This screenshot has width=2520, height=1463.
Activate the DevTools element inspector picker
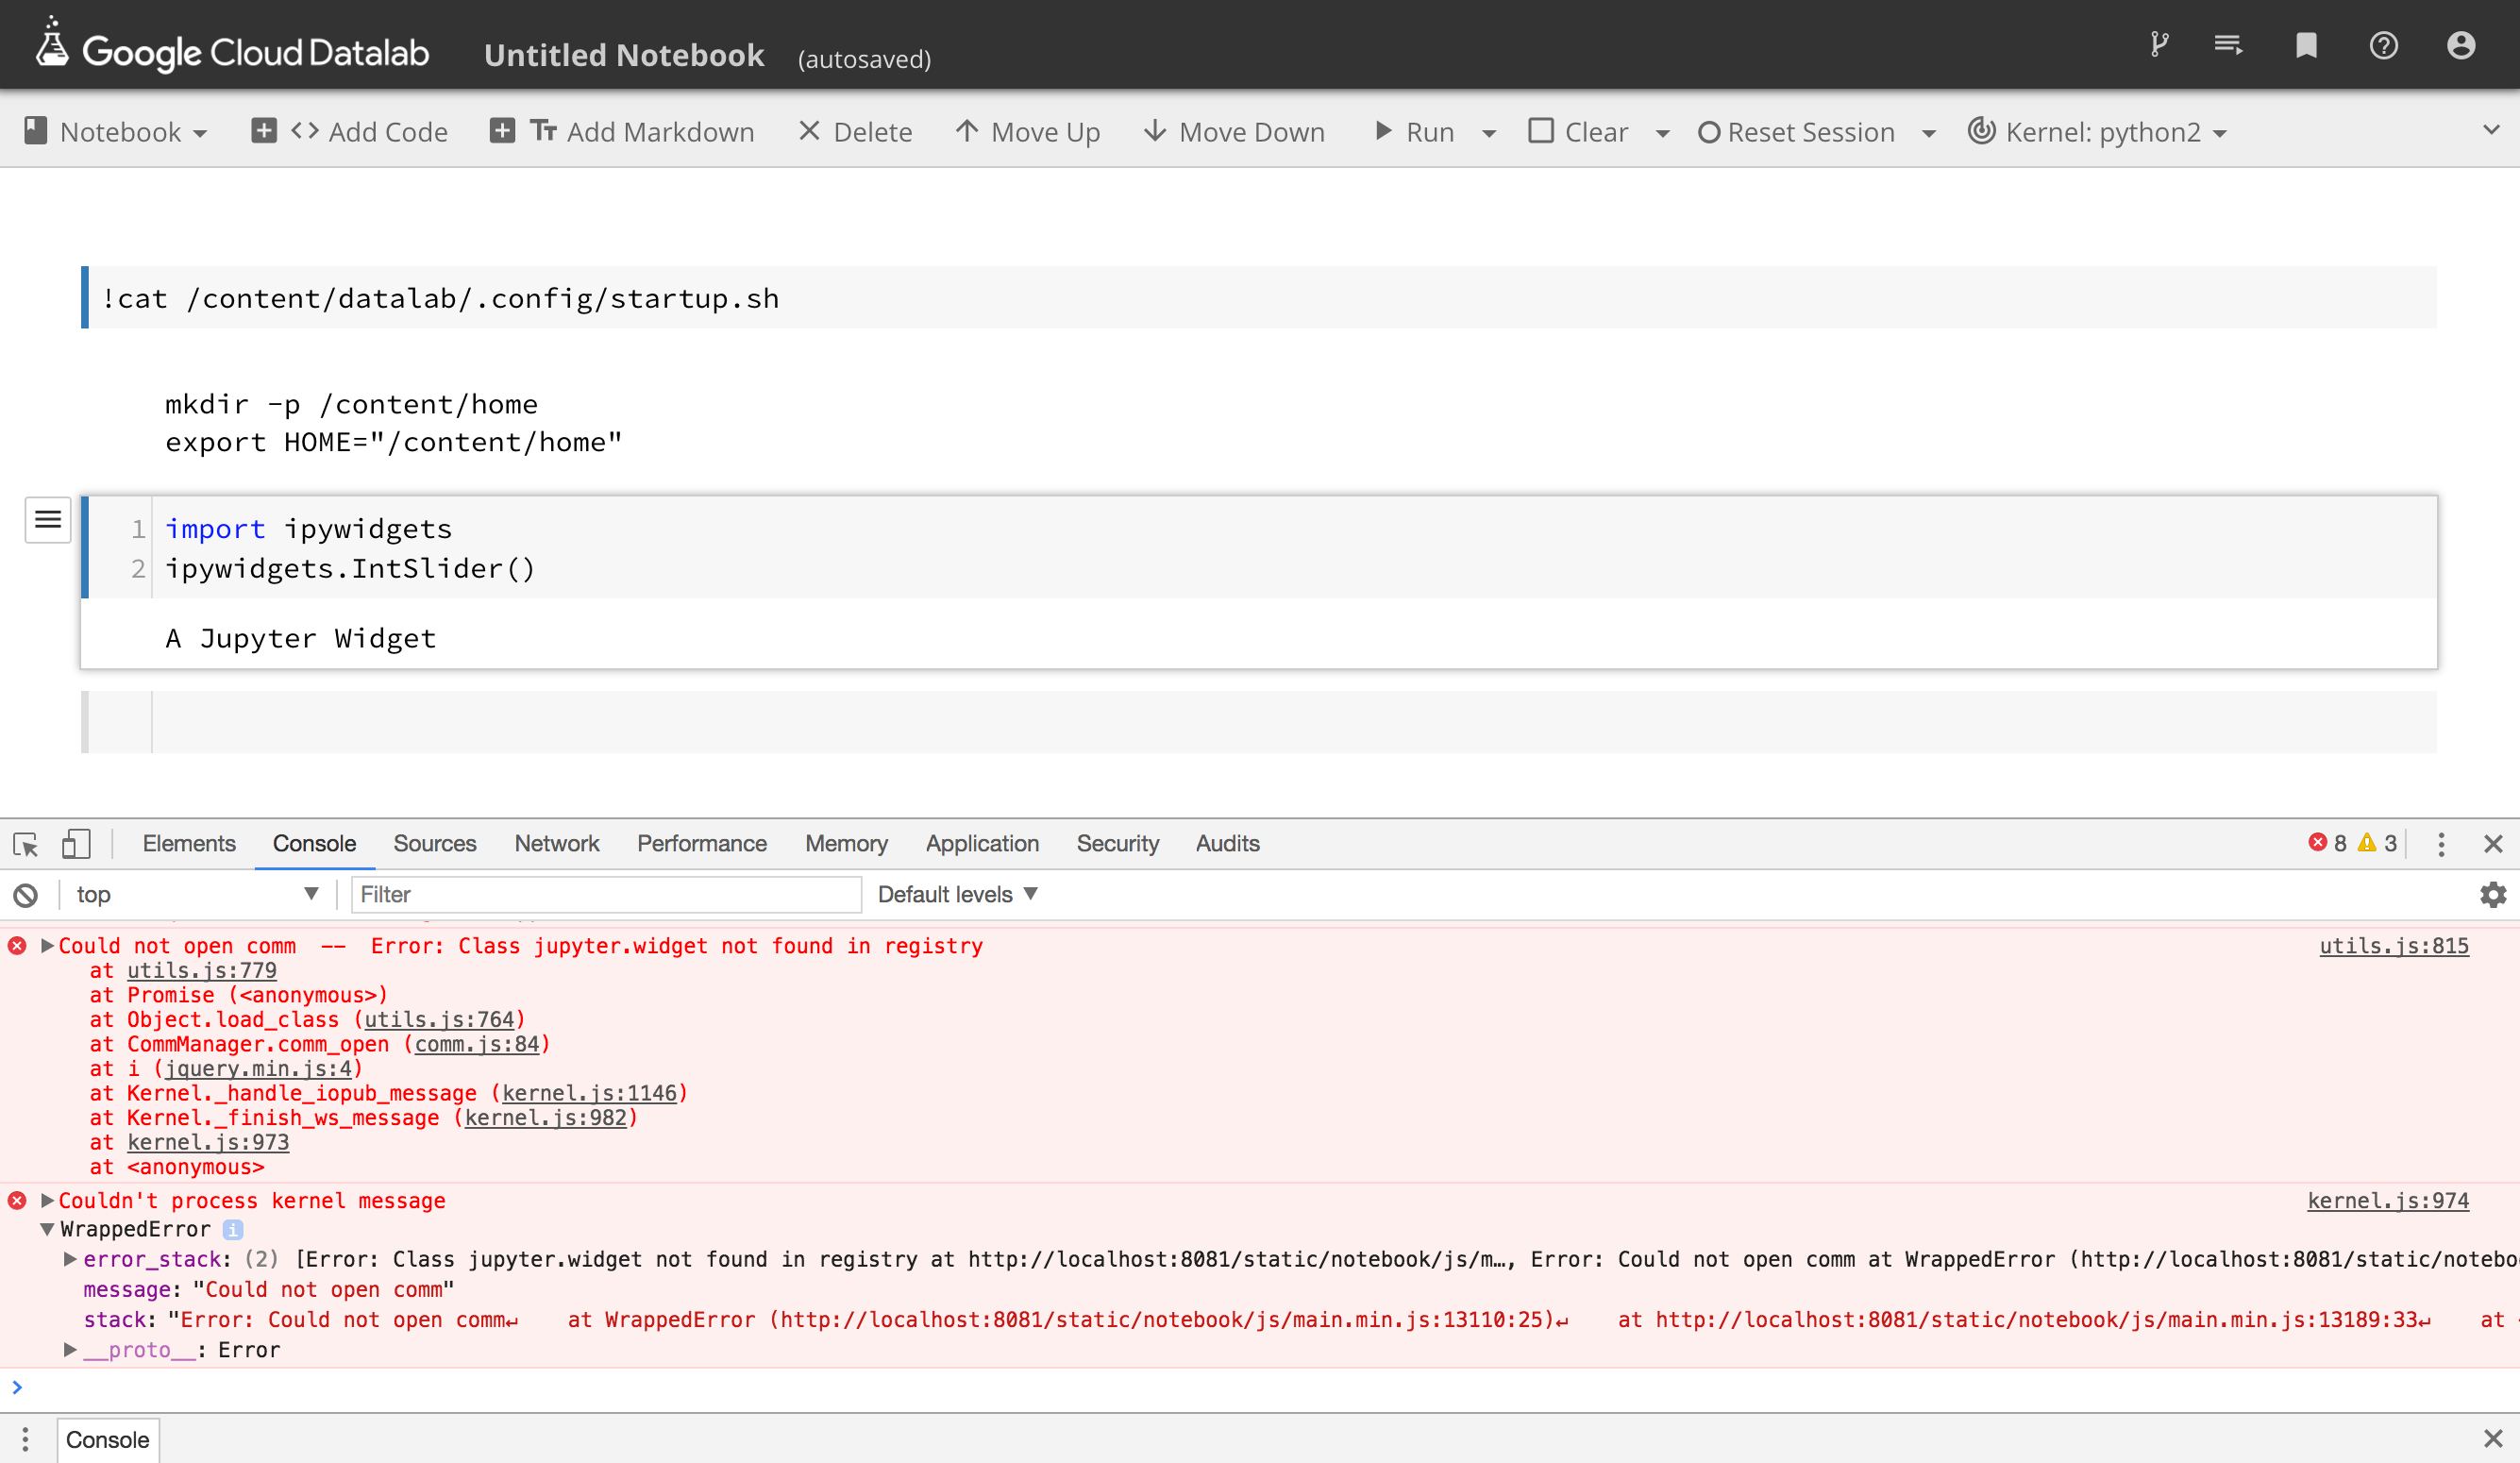click(25, 843)
